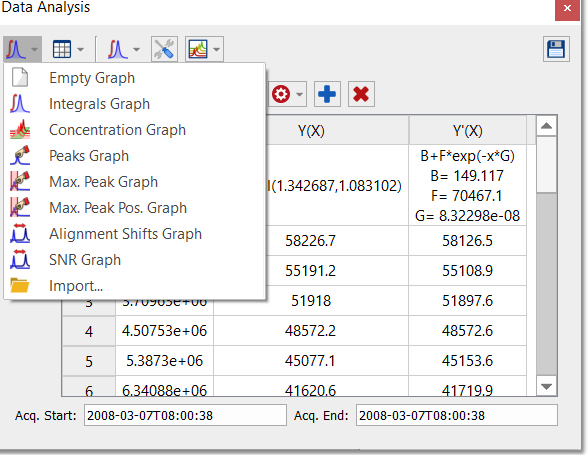588x457 pixels.
Task: Click the red X delete button
Action: point(361,94)
